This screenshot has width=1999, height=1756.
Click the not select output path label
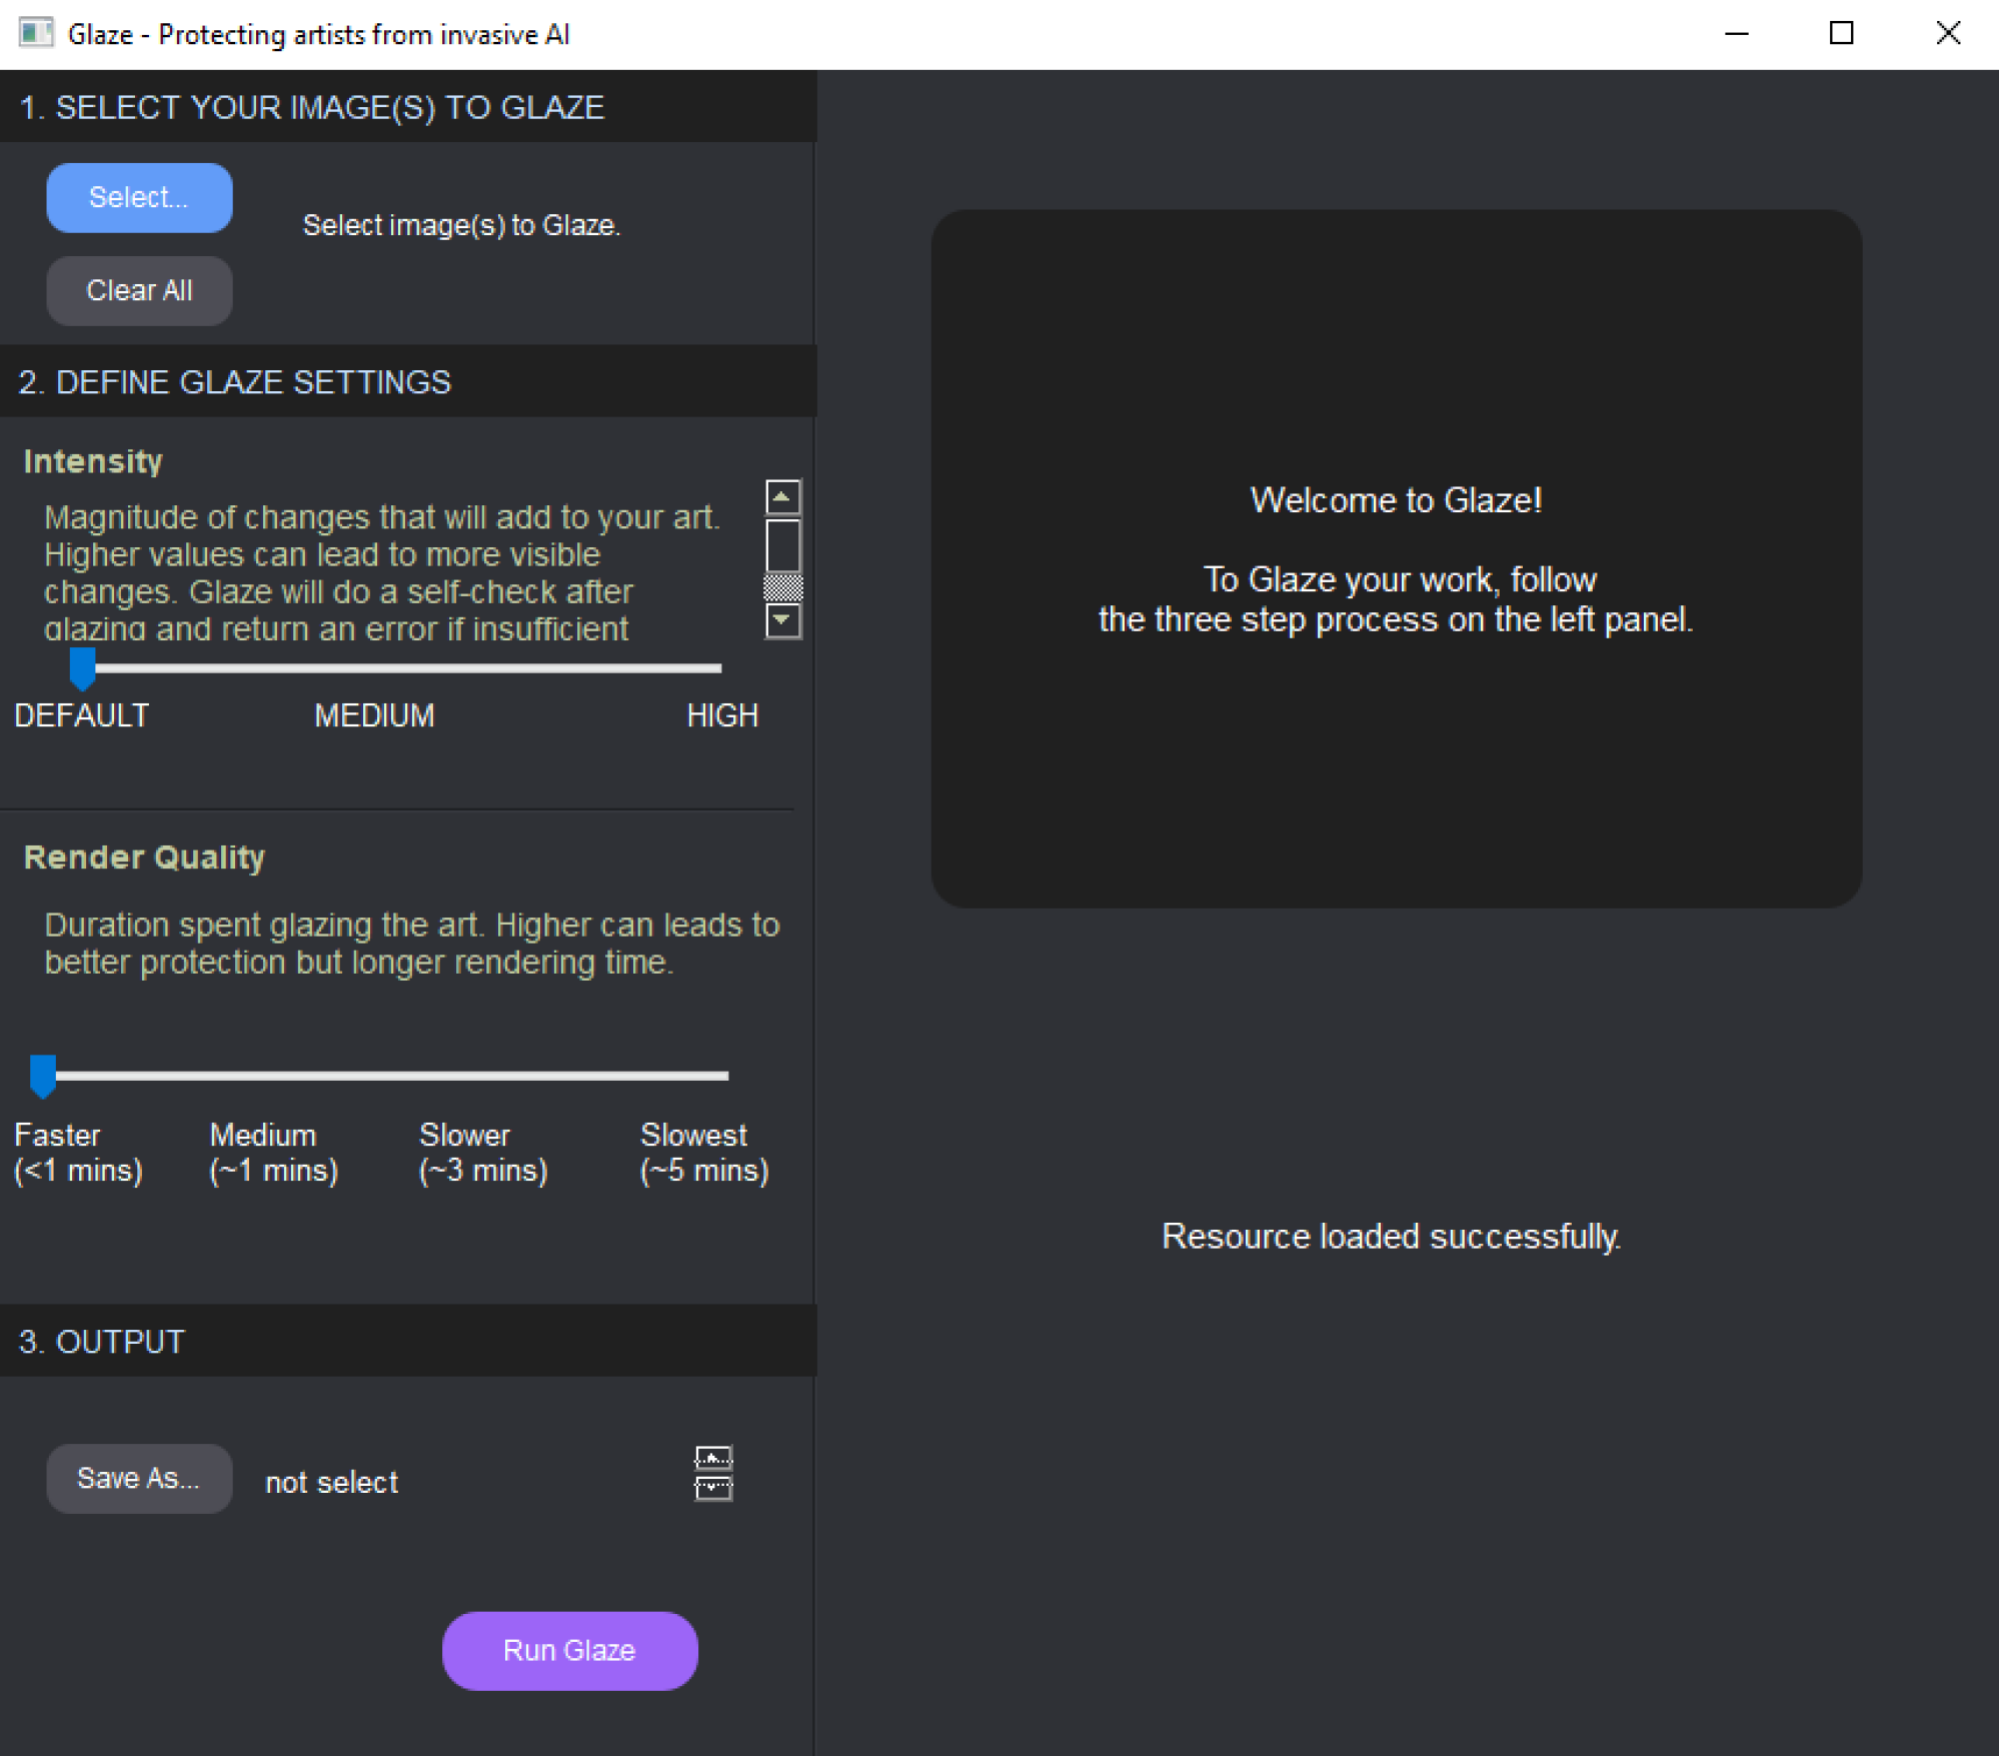[331, 1479]
